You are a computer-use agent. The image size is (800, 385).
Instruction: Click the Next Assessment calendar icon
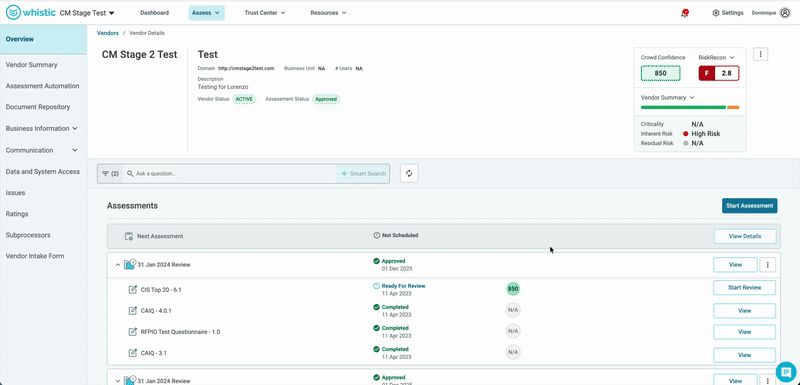pos(129,236)
